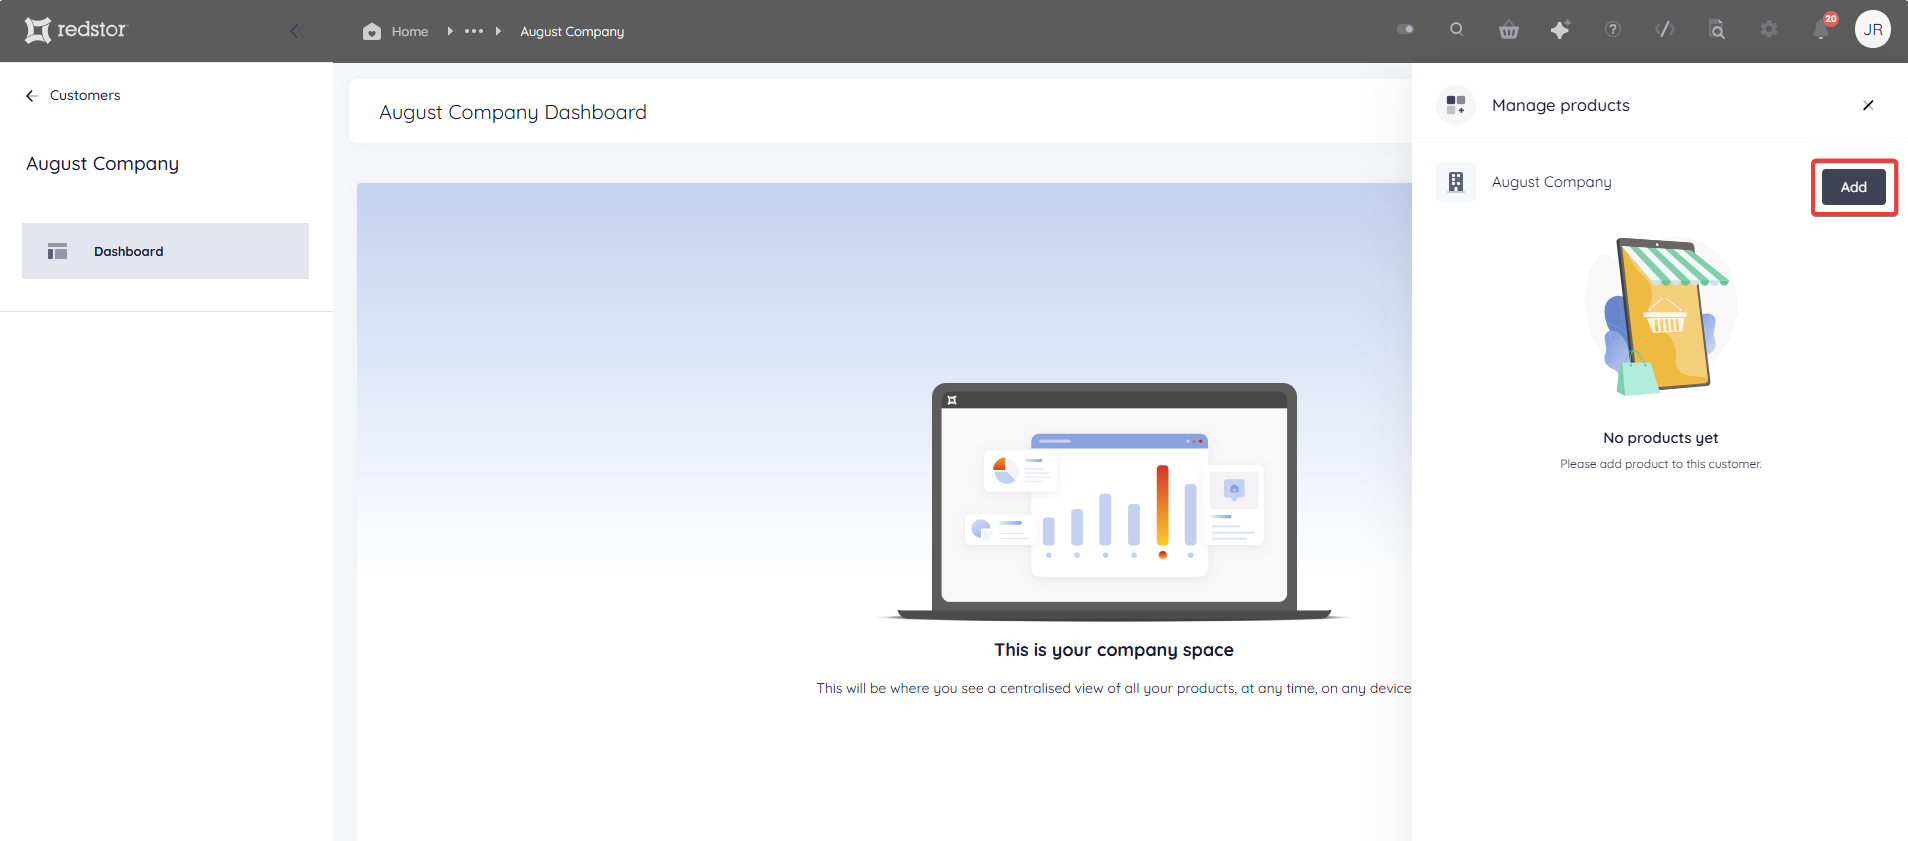Click the laptop dashboard illustration
Screen dimensions: 1908x841
click(1114, 502)
